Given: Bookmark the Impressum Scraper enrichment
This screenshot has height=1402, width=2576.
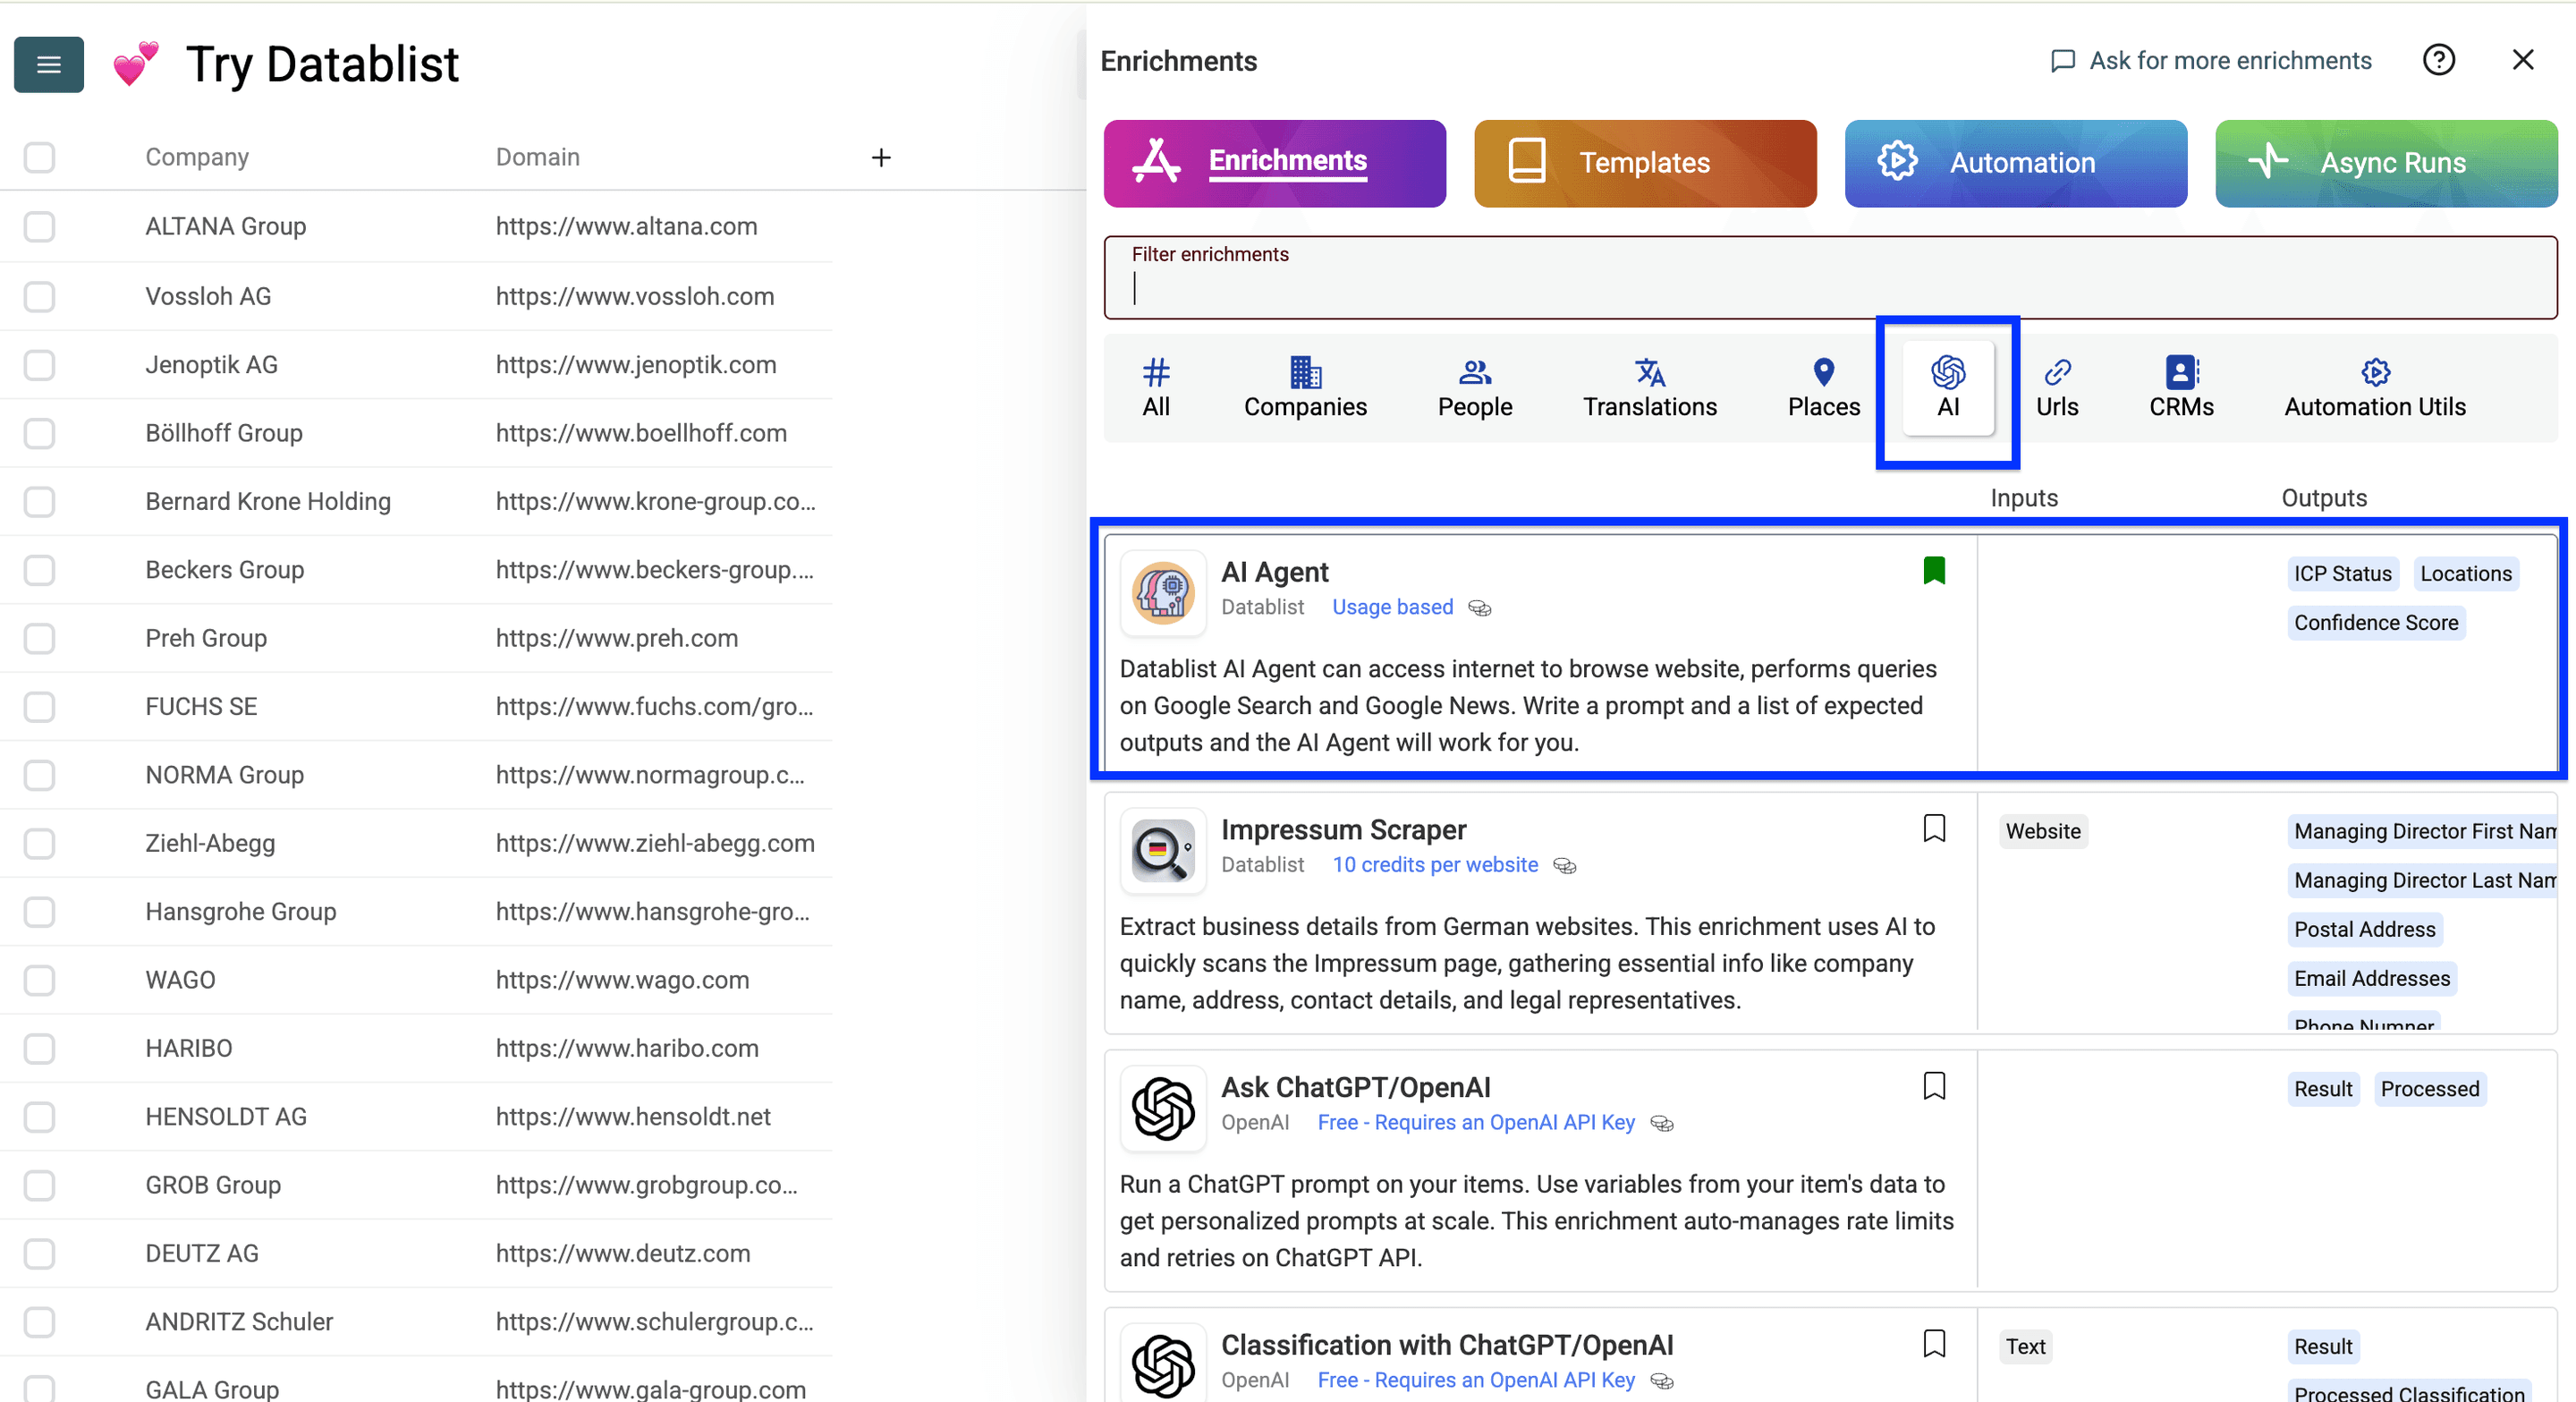Looking at the screenshot, I should [1934, 828].
